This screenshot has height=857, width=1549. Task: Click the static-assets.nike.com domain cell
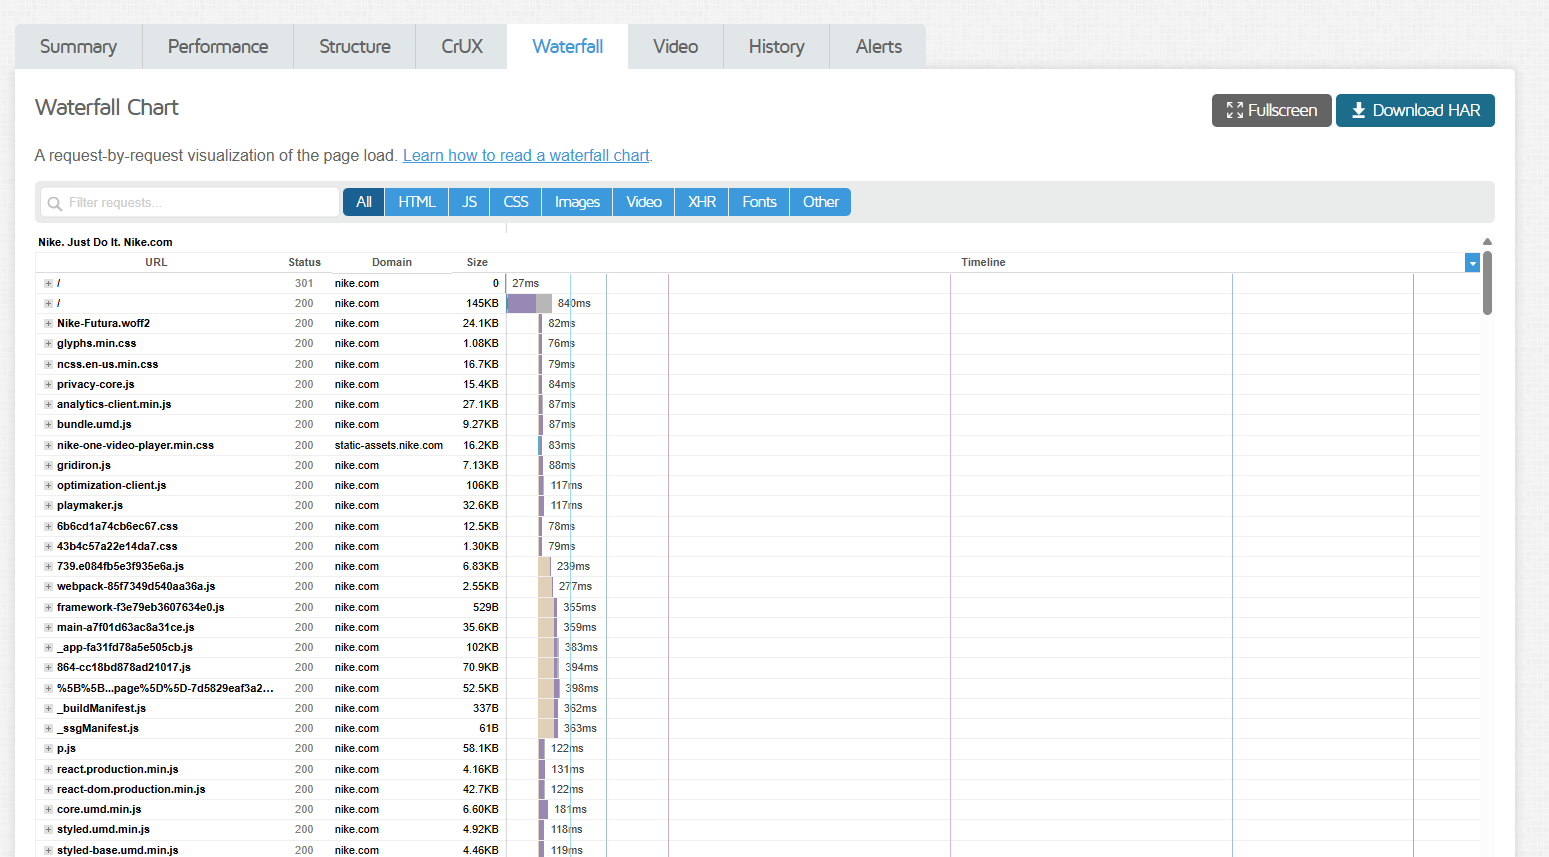tap(389, 446)
